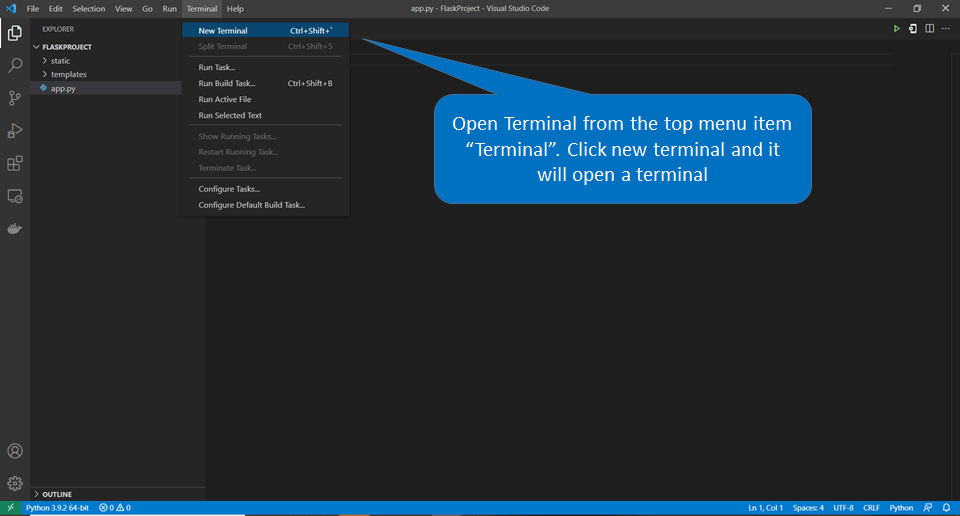Open Run and Debug view icon

15,131
